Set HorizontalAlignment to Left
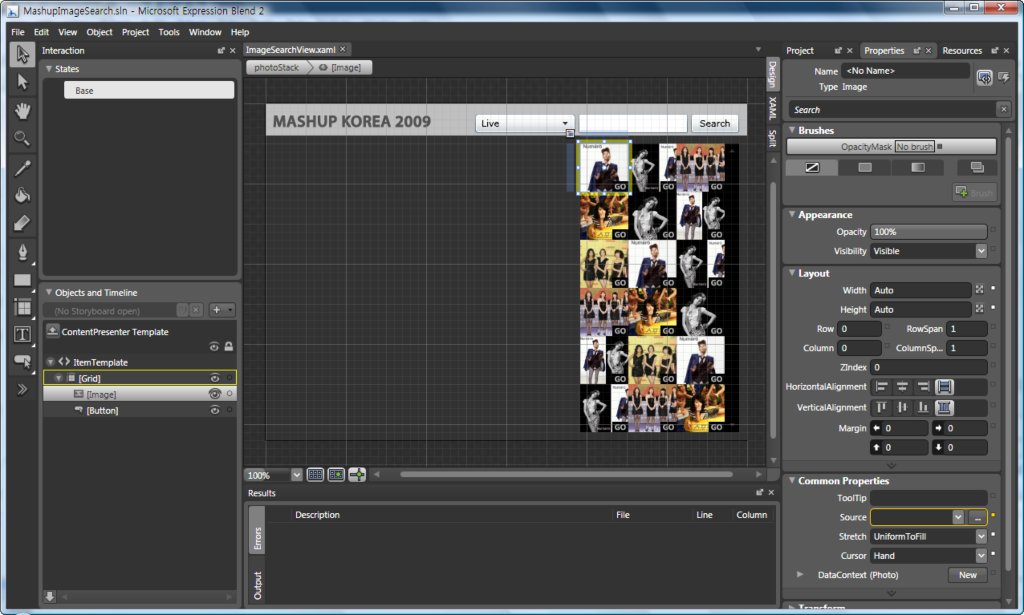 882,386
